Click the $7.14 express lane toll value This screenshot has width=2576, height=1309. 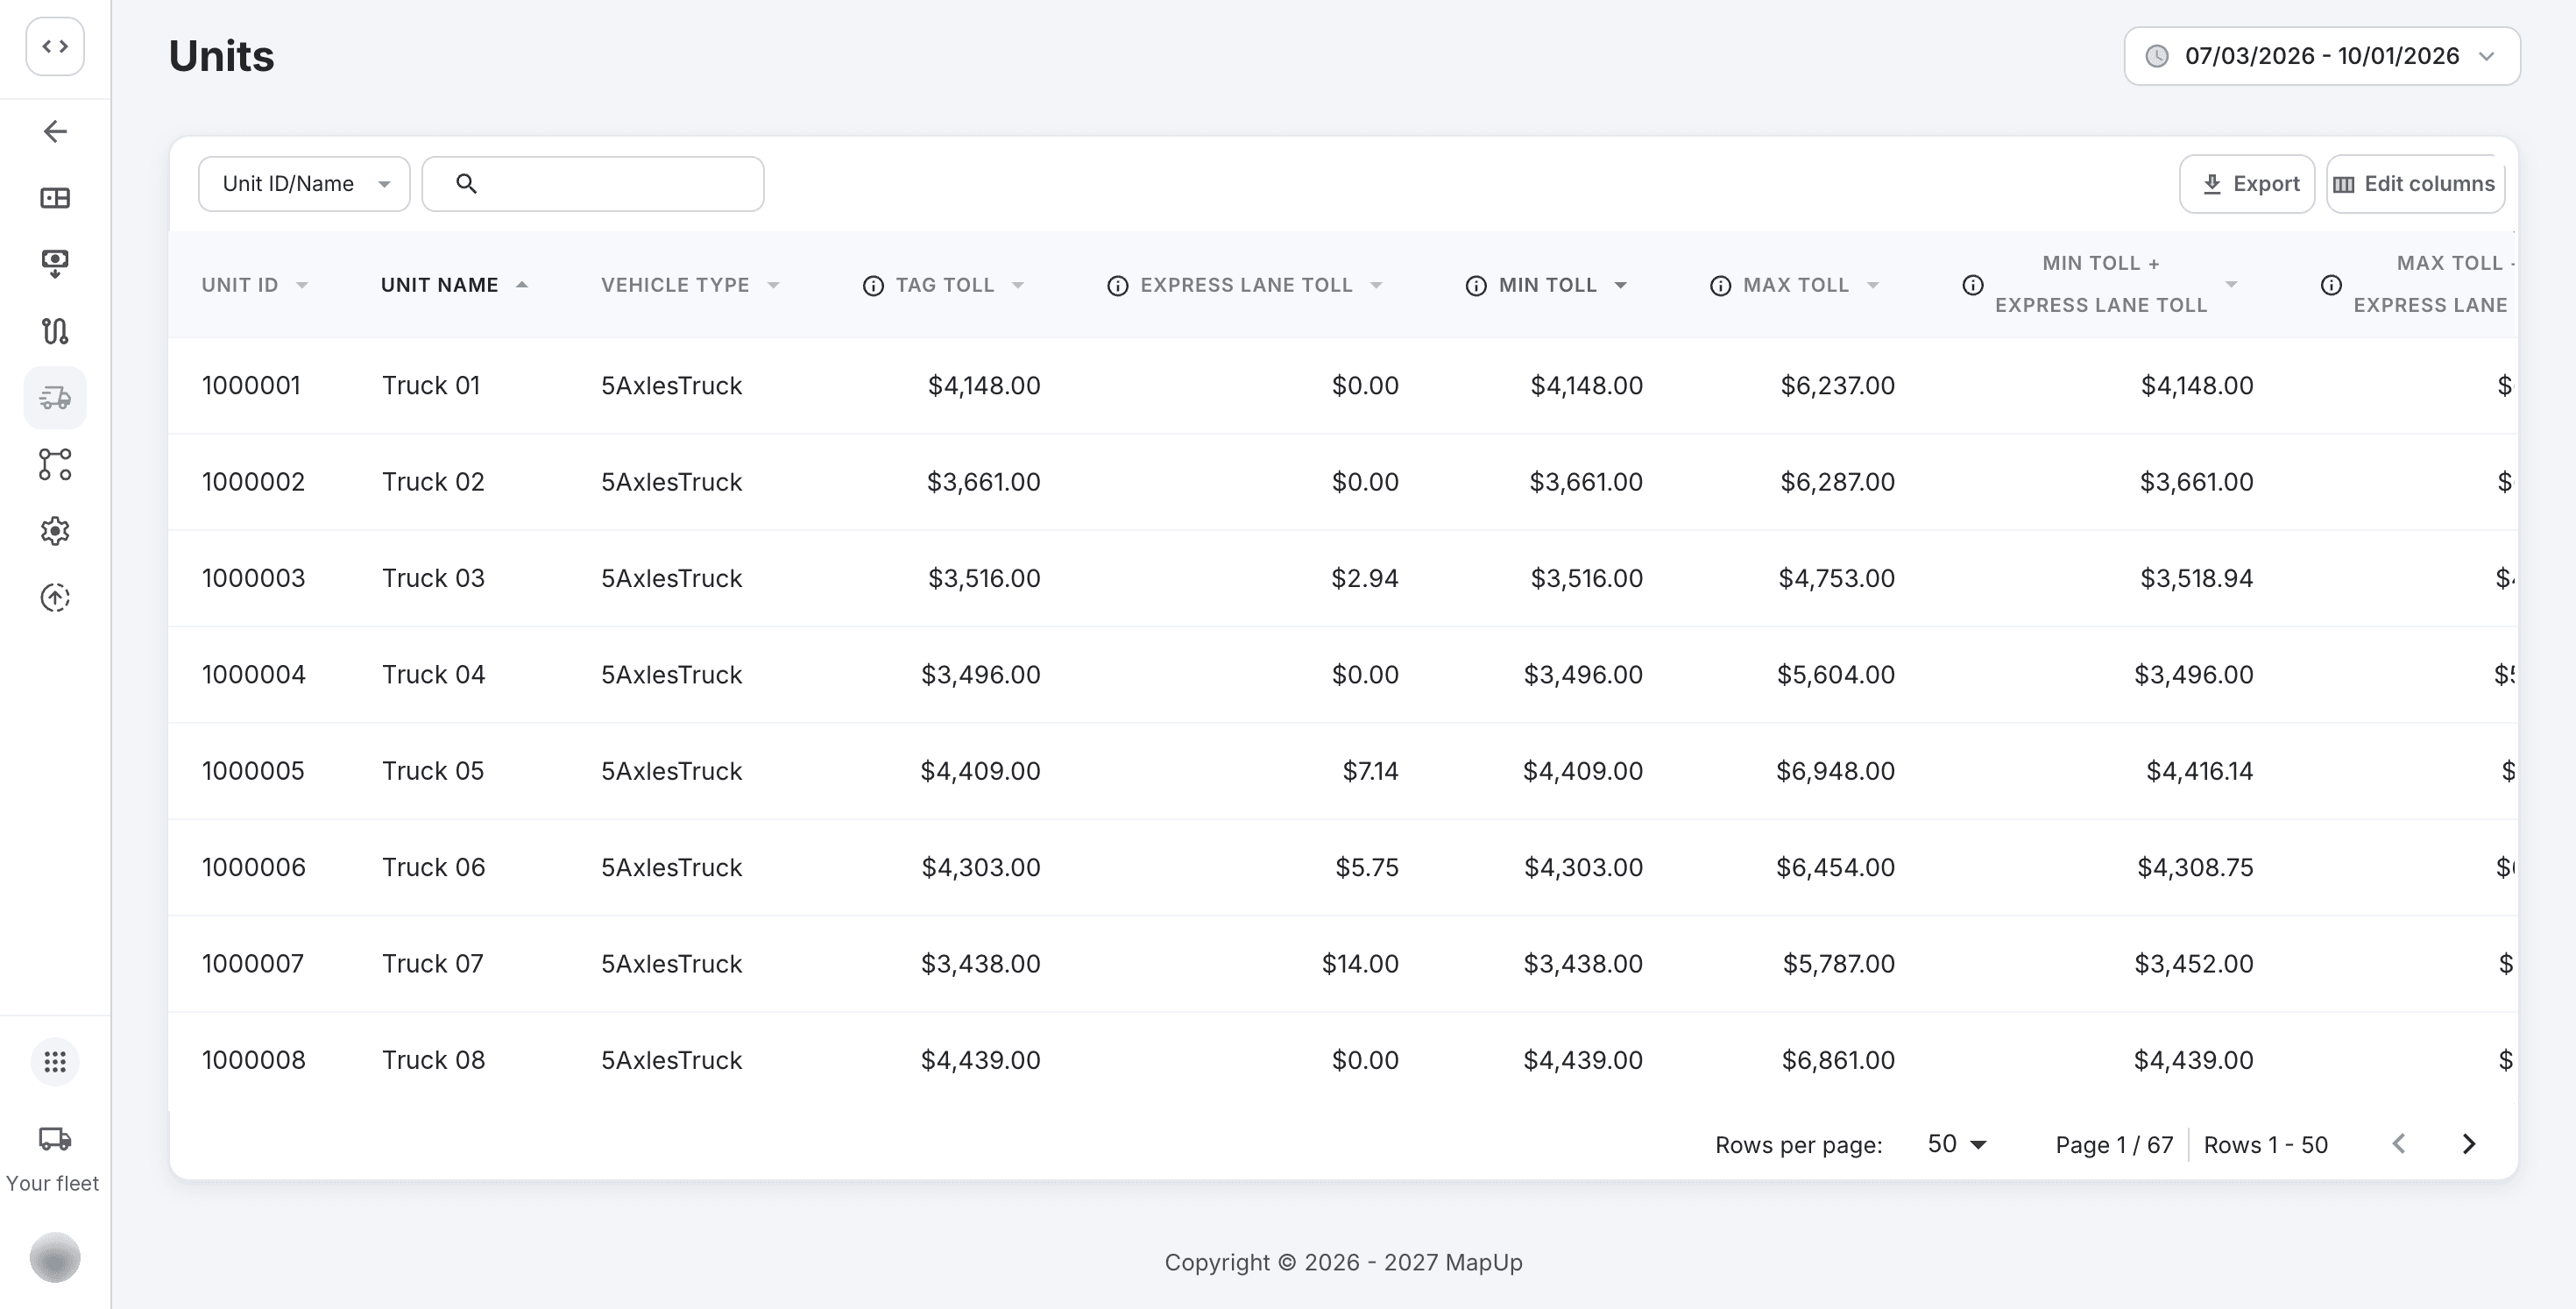coord(1370,771)
